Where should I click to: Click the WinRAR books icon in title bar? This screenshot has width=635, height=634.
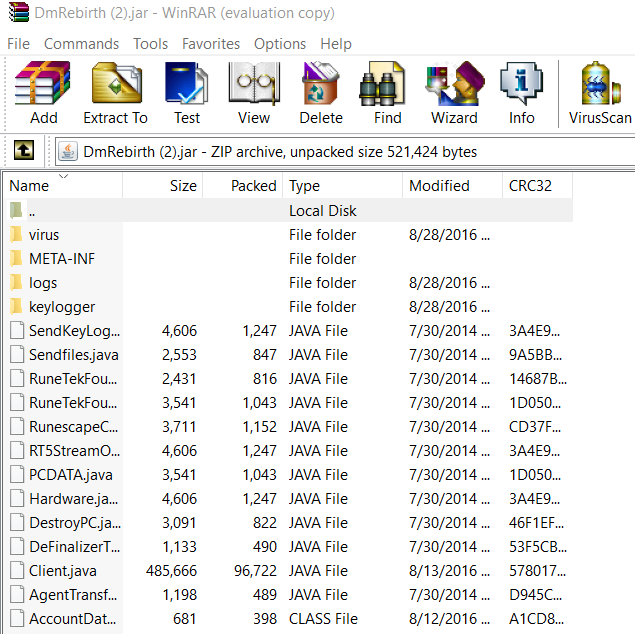pyautogui.click(x=19, y=12)
